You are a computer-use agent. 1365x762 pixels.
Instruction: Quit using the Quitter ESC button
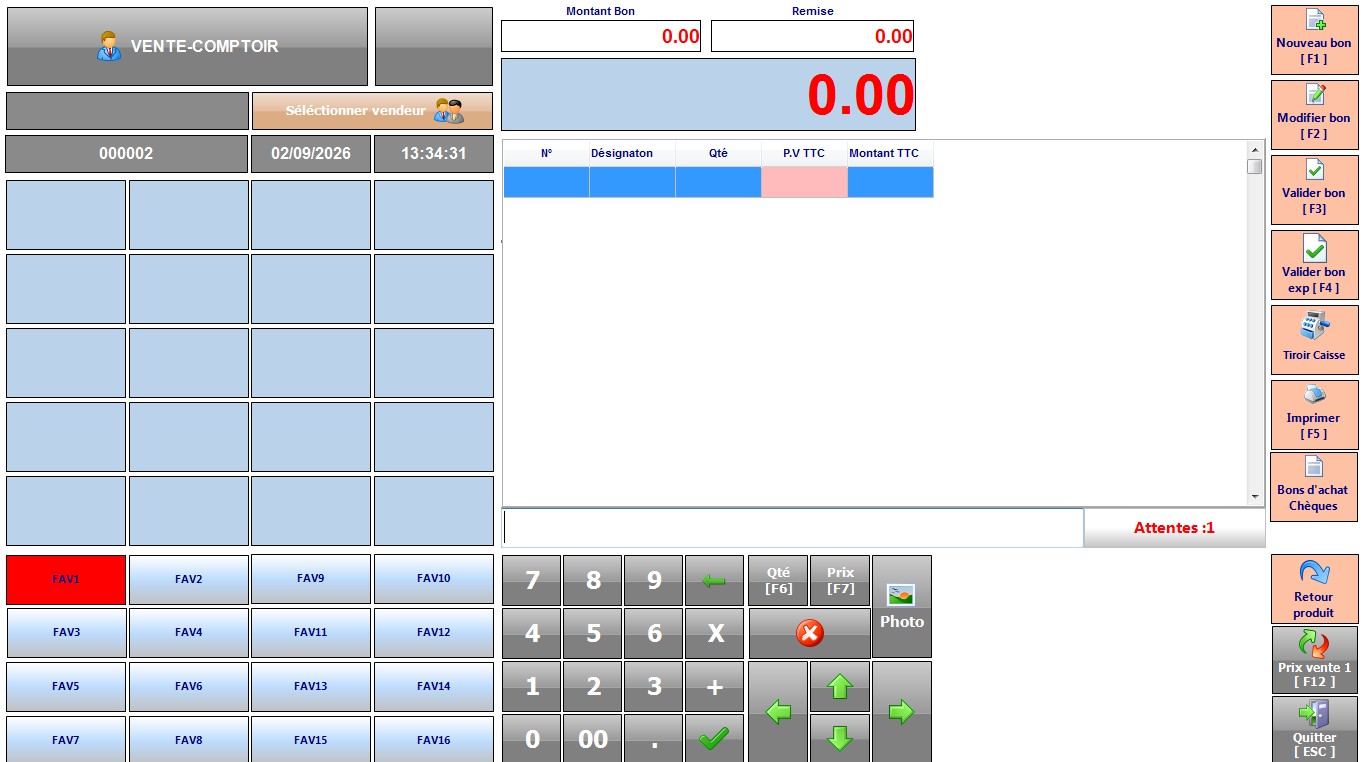[x=1314, y=729]
